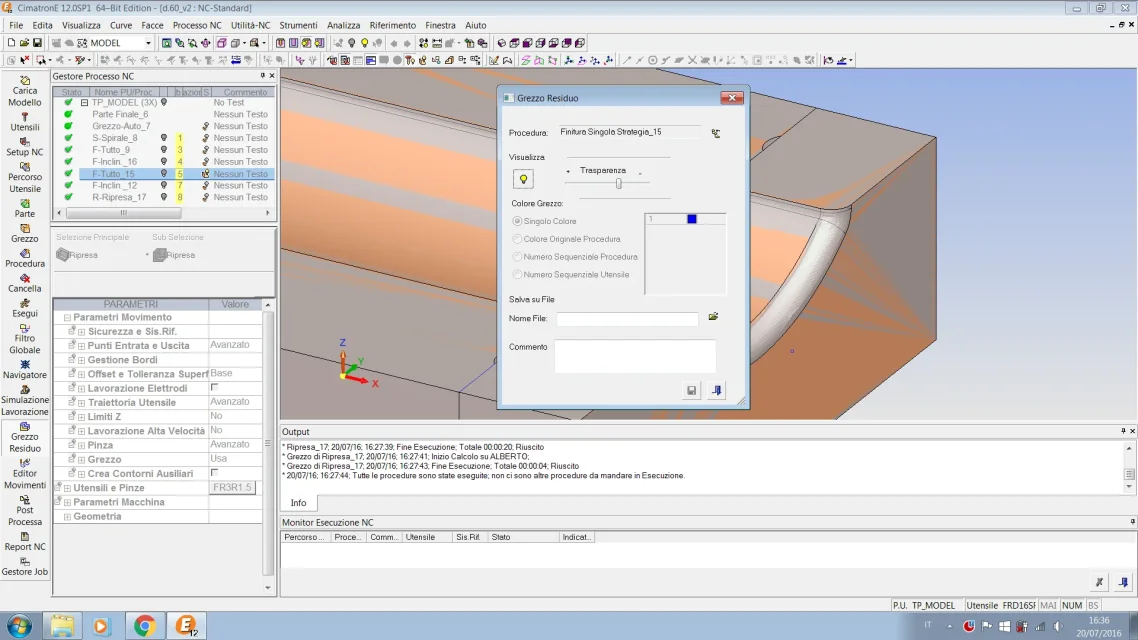
Task: Open the MODEL dropdown in the toolbar
Action: click(149, 43)
